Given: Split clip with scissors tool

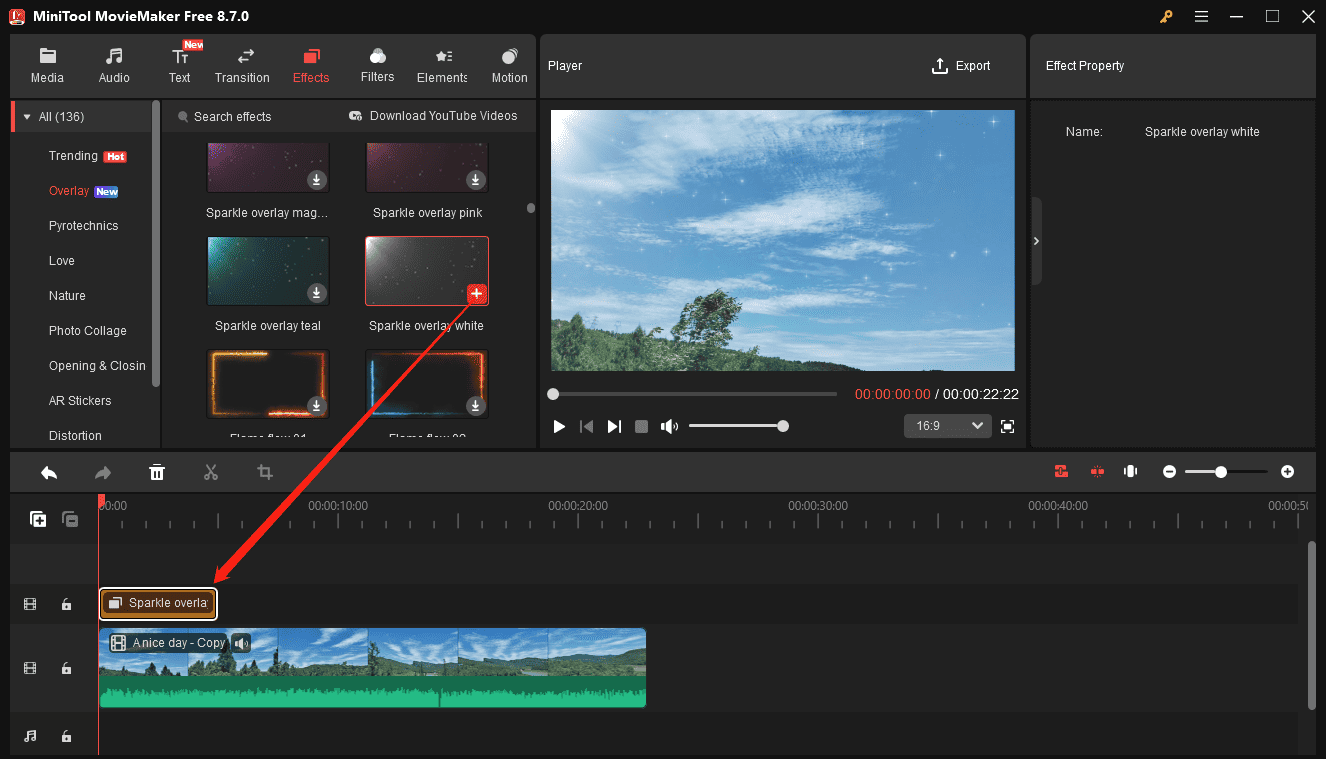Looking at the screenshot, I should 211,472.
